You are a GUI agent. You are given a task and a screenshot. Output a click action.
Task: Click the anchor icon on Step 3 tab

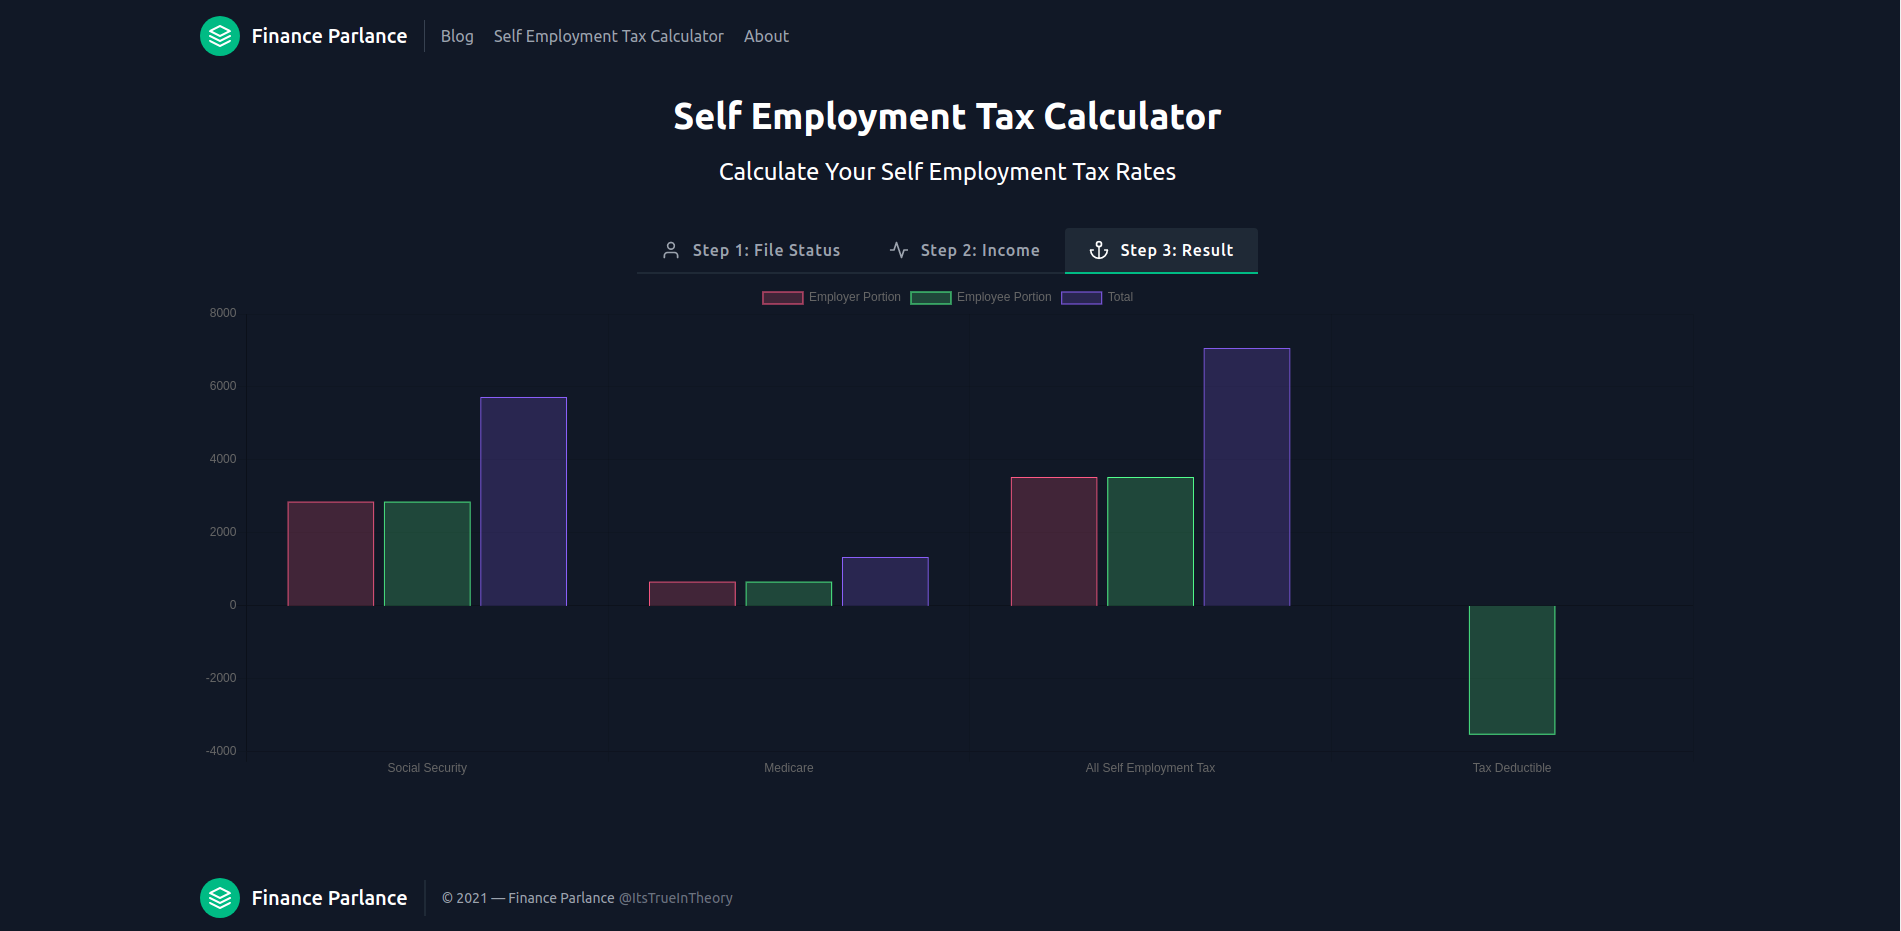[x=1098, y=250]
